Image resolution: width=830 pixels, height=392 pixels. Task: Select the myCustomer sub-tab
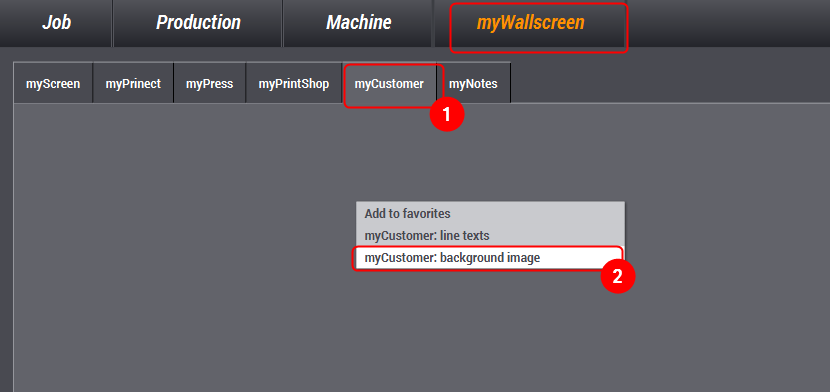(x=389, y=84)
